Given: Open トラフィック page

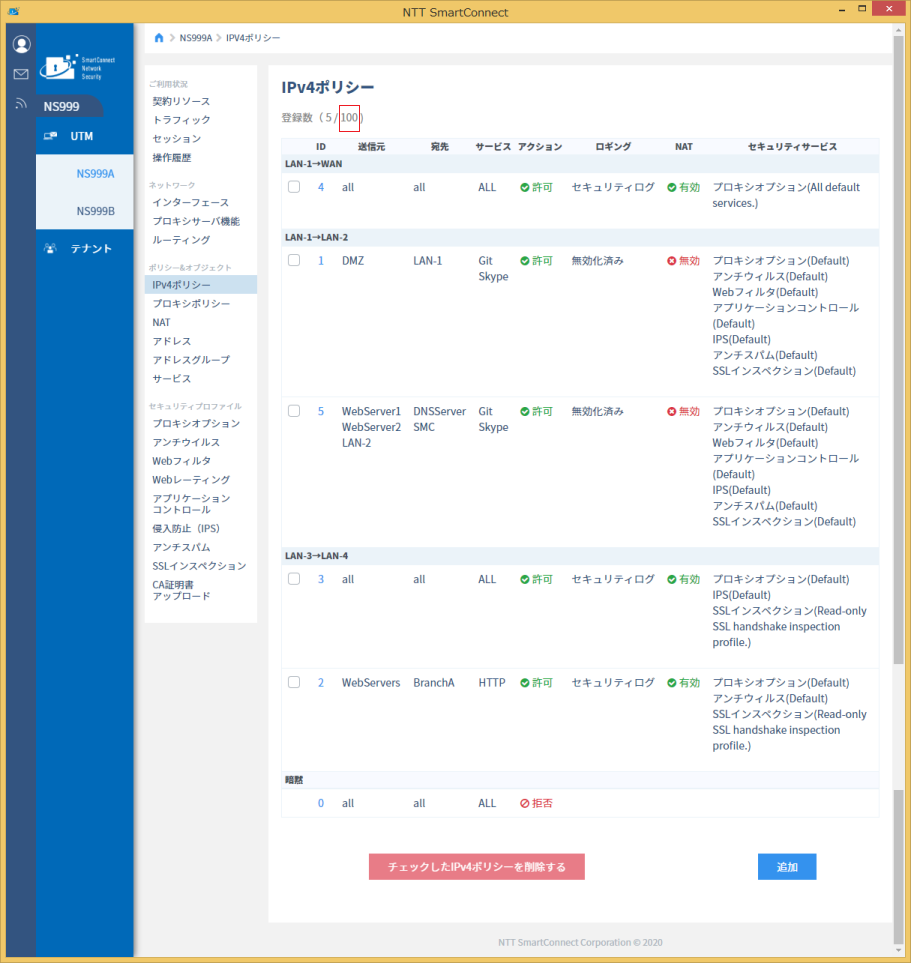Looking at the screenshot, I should 181,120.
